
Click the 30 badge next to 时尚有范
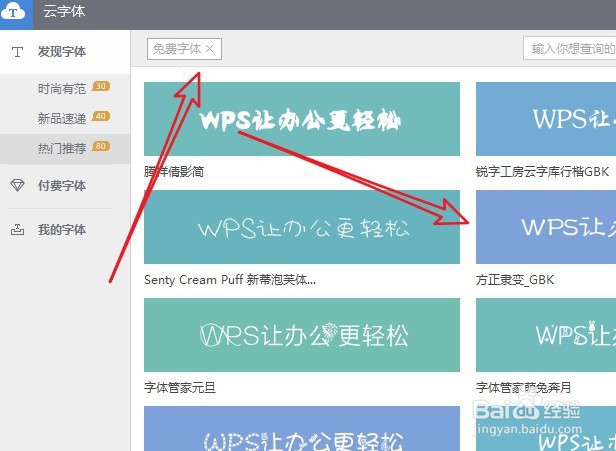tap(101, 86)
